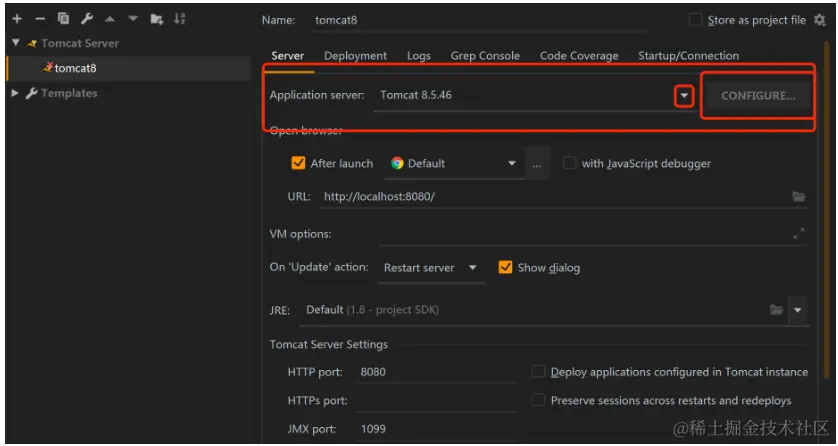This screenshot has width=838, height=446.
Task: Click the wrench icon beside Templates
Action: [32, 93]
